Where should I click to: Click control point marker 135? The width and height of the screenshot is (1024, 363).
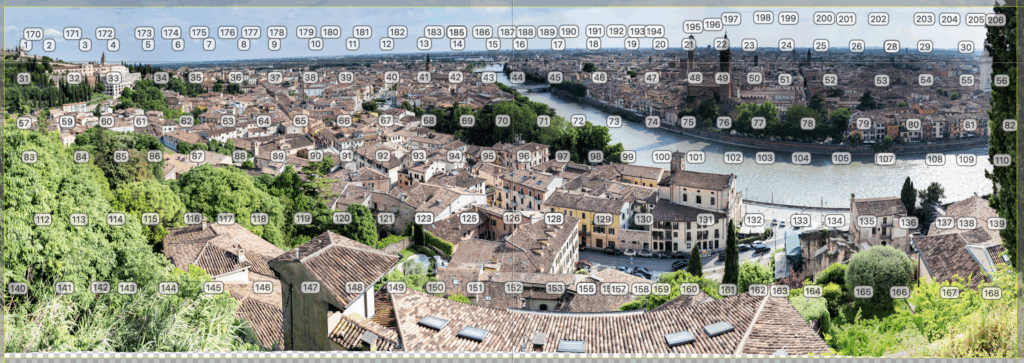tap(867, 221)
